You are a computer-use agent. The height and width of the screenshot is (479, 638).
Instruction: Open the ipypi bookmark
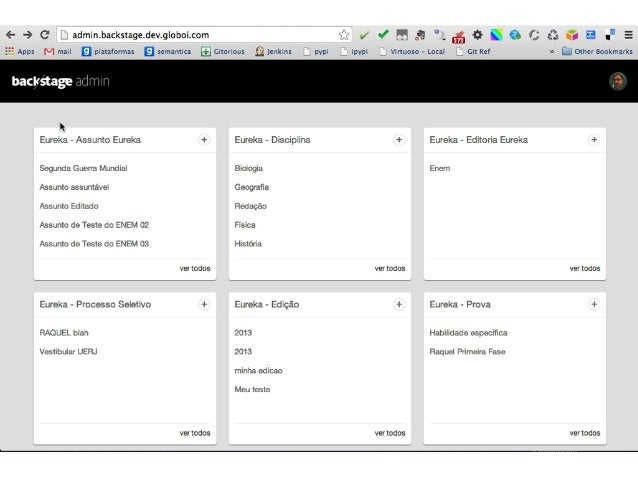(354, 52)
